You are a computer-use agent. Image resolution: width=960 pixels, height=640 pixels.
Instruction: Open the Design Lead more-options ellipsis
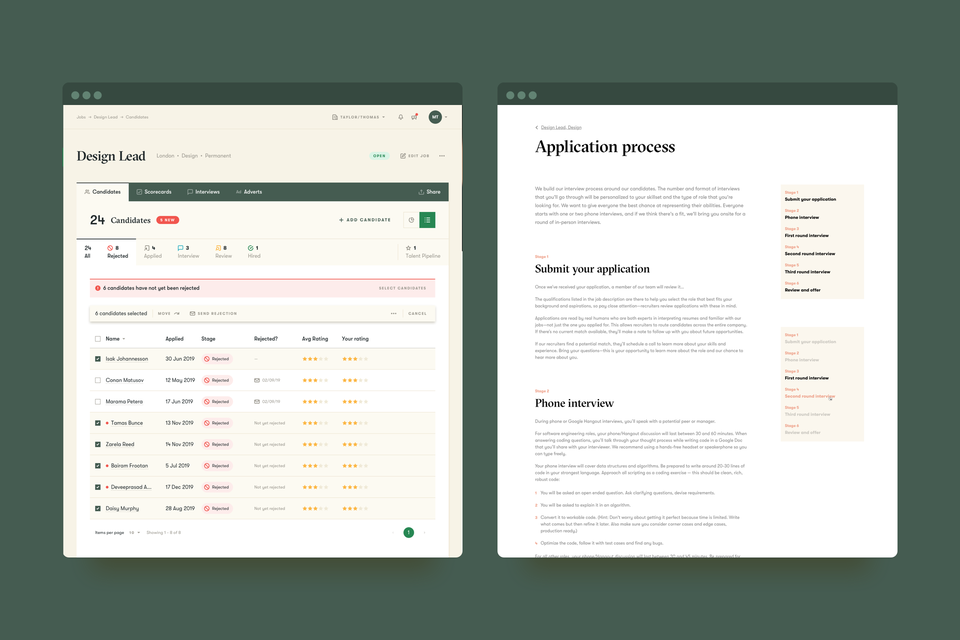[x=442, y=156]
